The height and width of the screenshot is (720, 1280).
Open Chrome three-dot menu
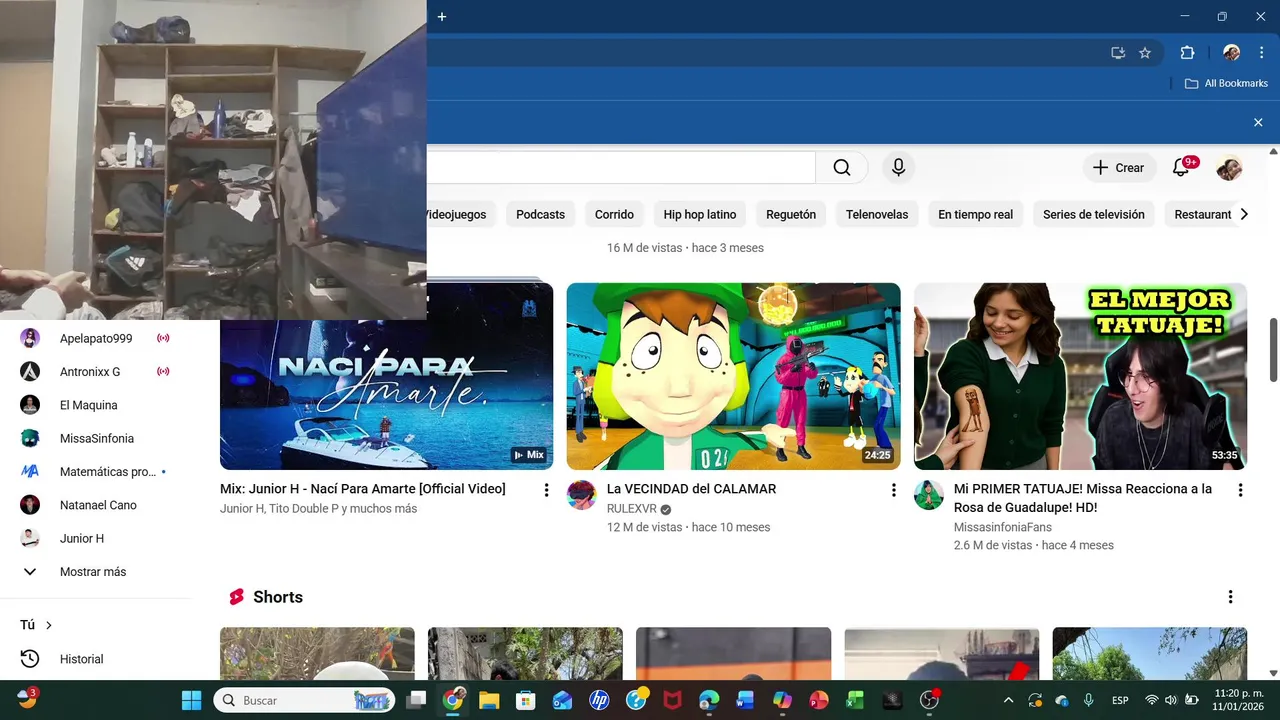pyautogui.click(x=1261, y=53)
